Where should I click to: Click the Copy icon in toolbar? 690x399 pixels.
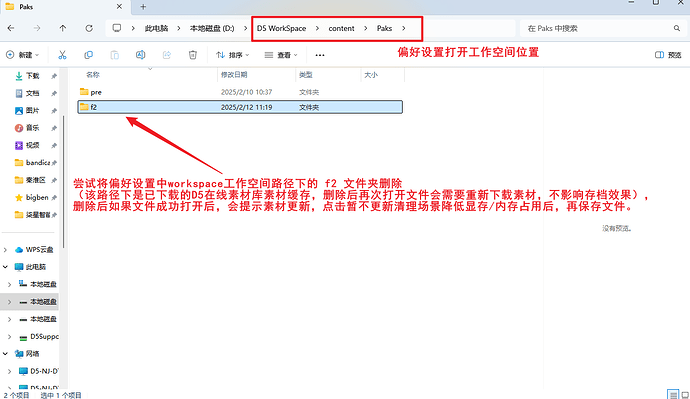(88, 55)
